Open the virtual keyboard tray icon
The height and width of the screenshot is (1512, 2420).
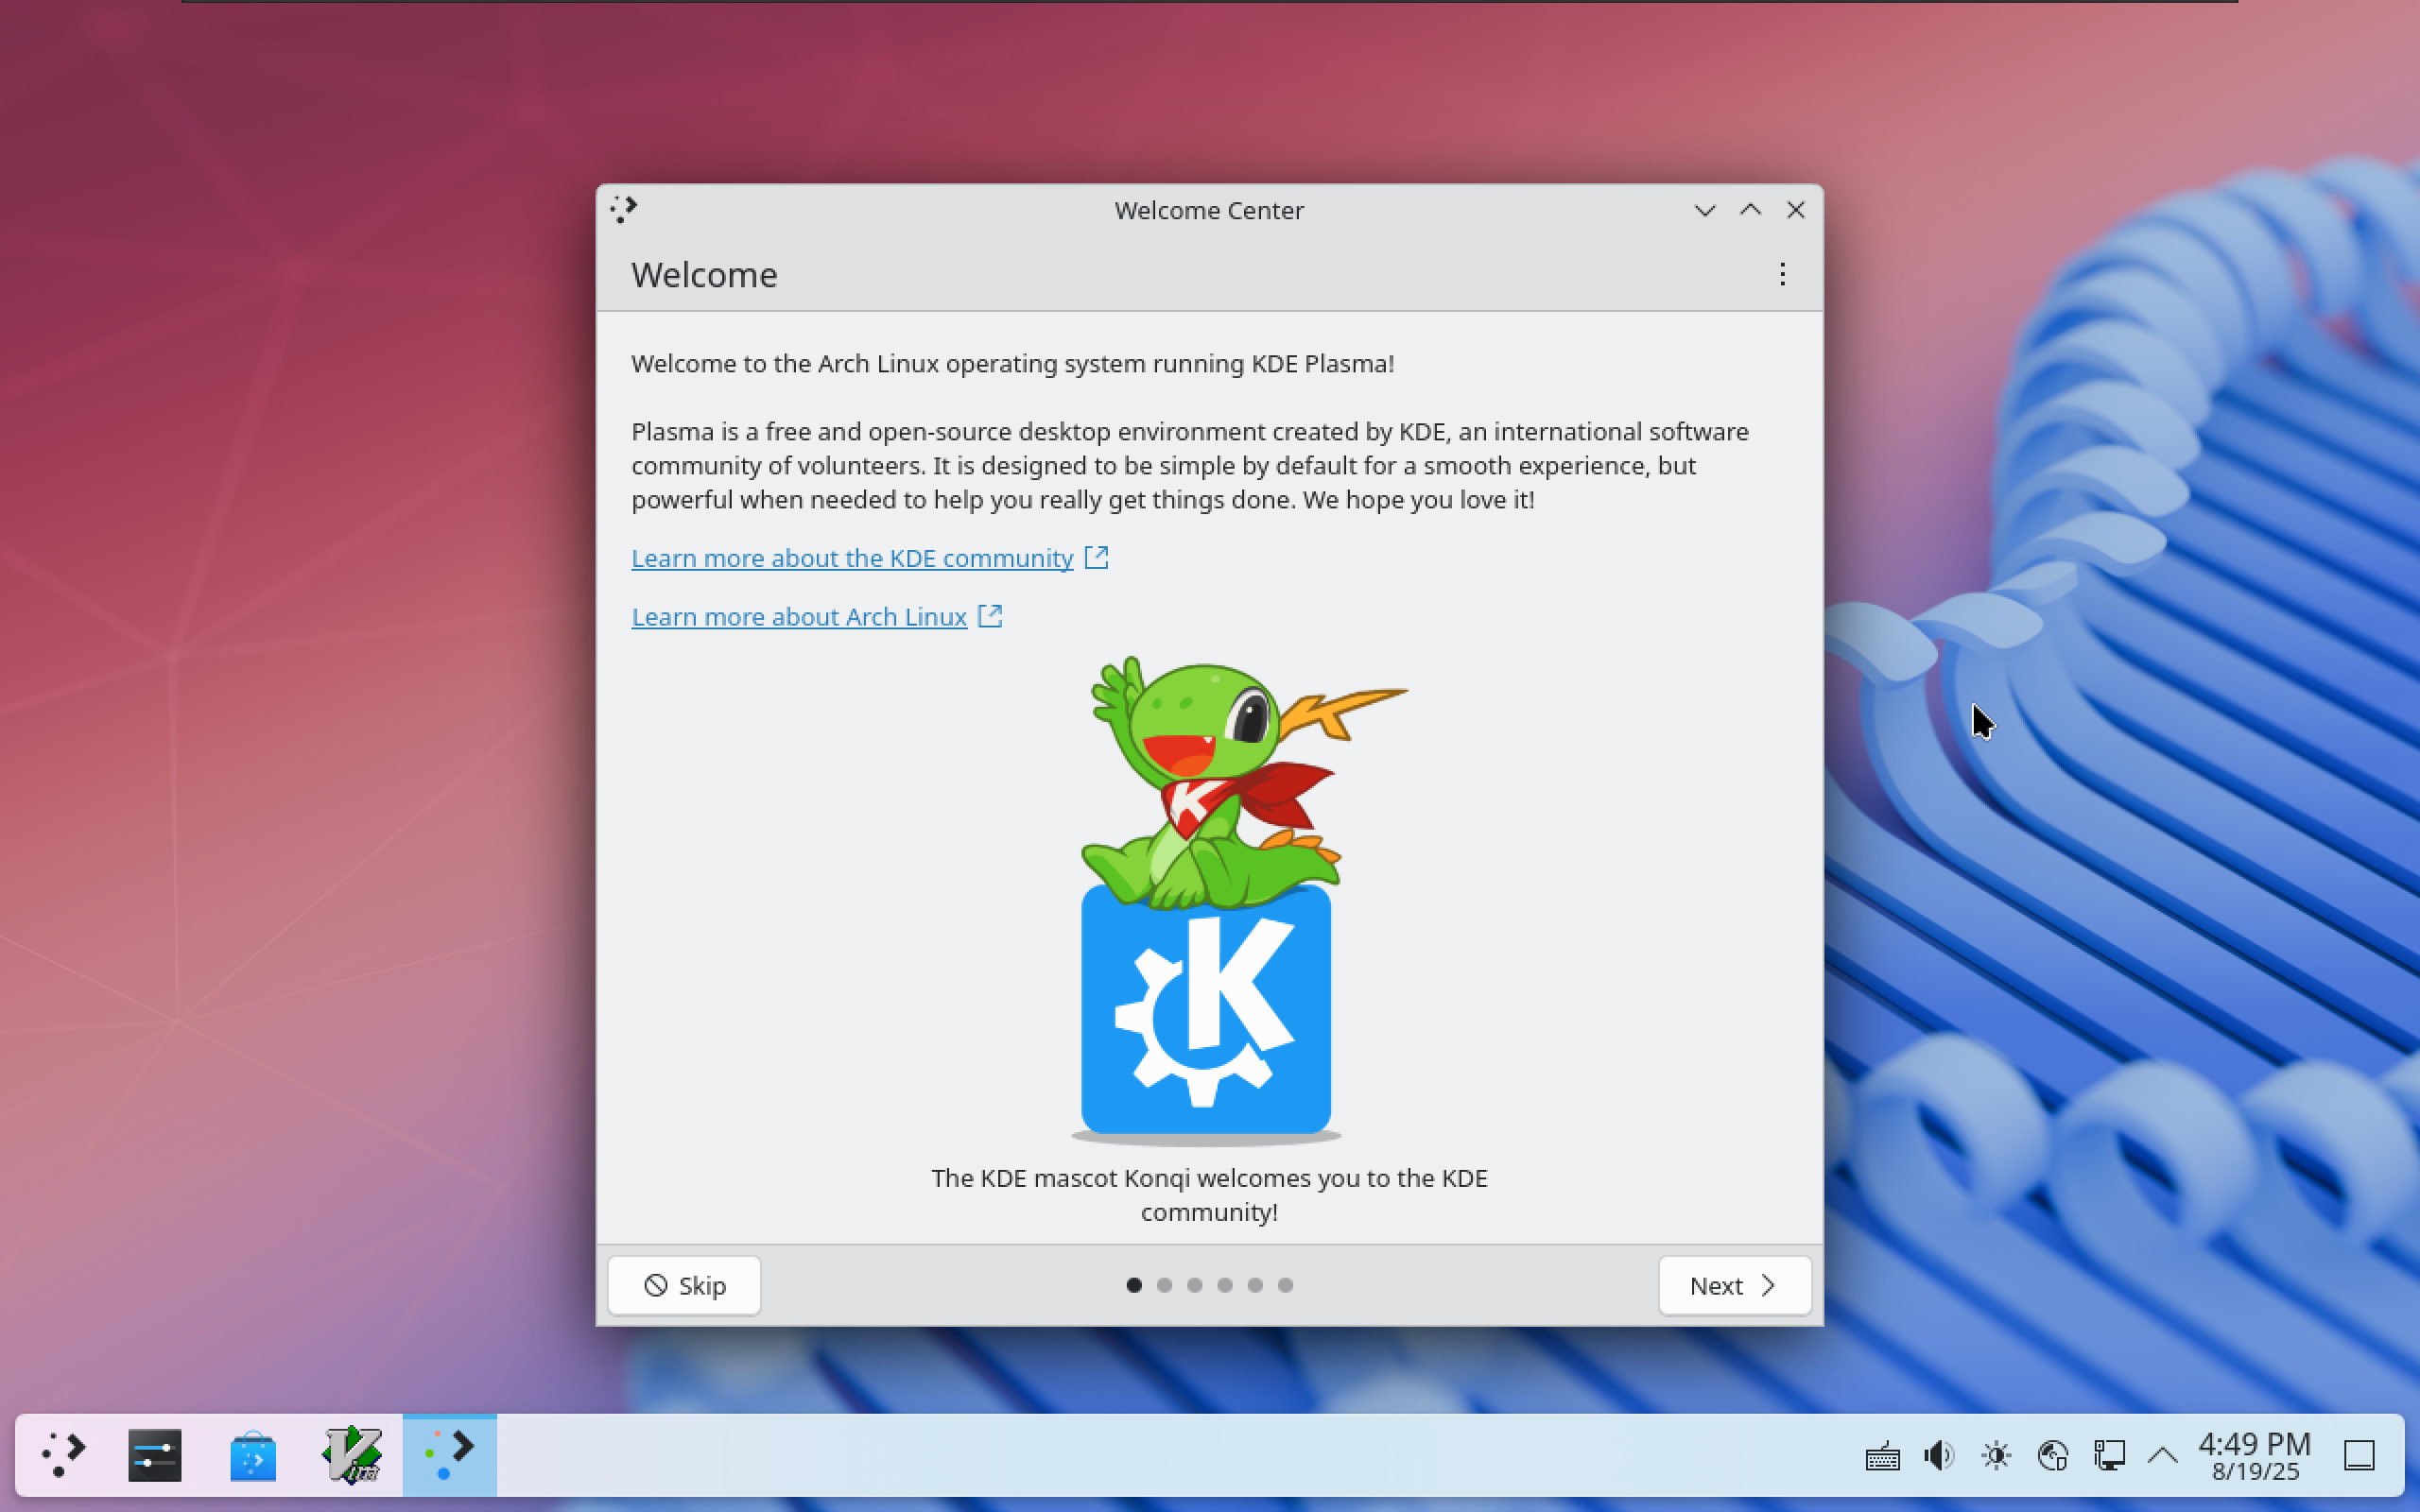[1882, 1456]
